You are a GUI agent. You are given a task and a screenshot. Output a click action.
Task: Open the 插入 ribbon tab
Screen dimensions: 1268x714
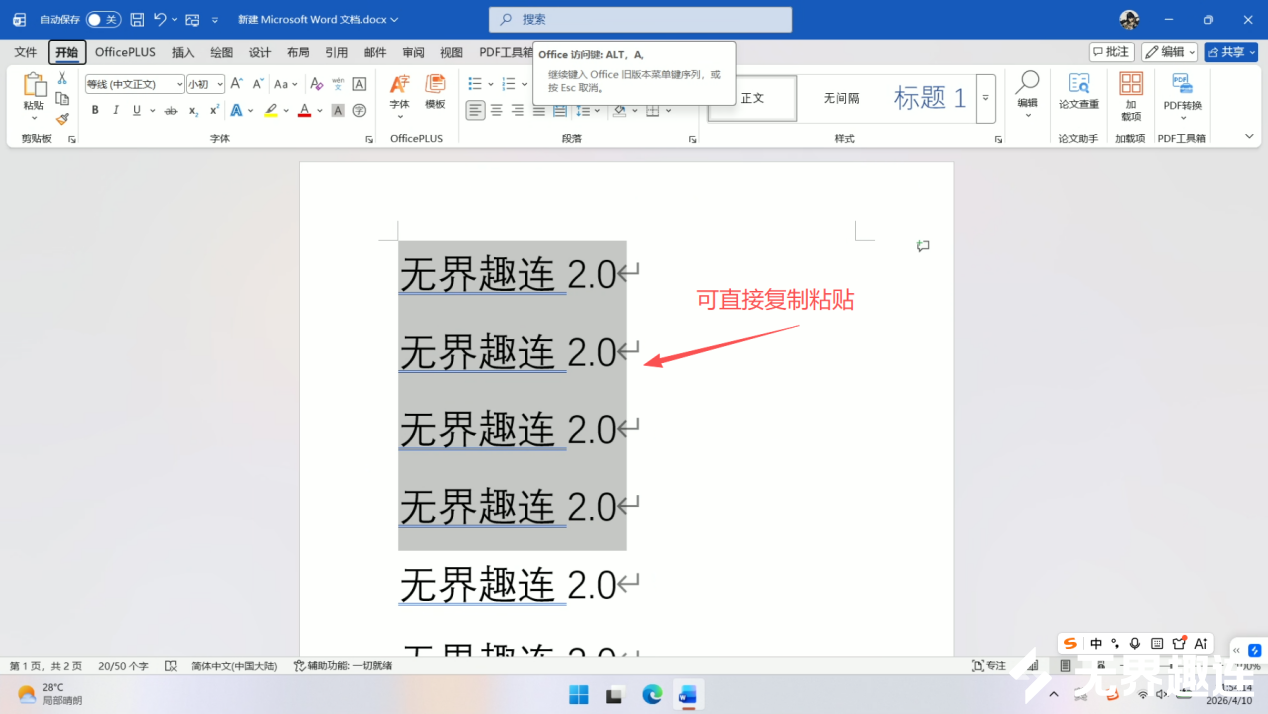(183, 52)
